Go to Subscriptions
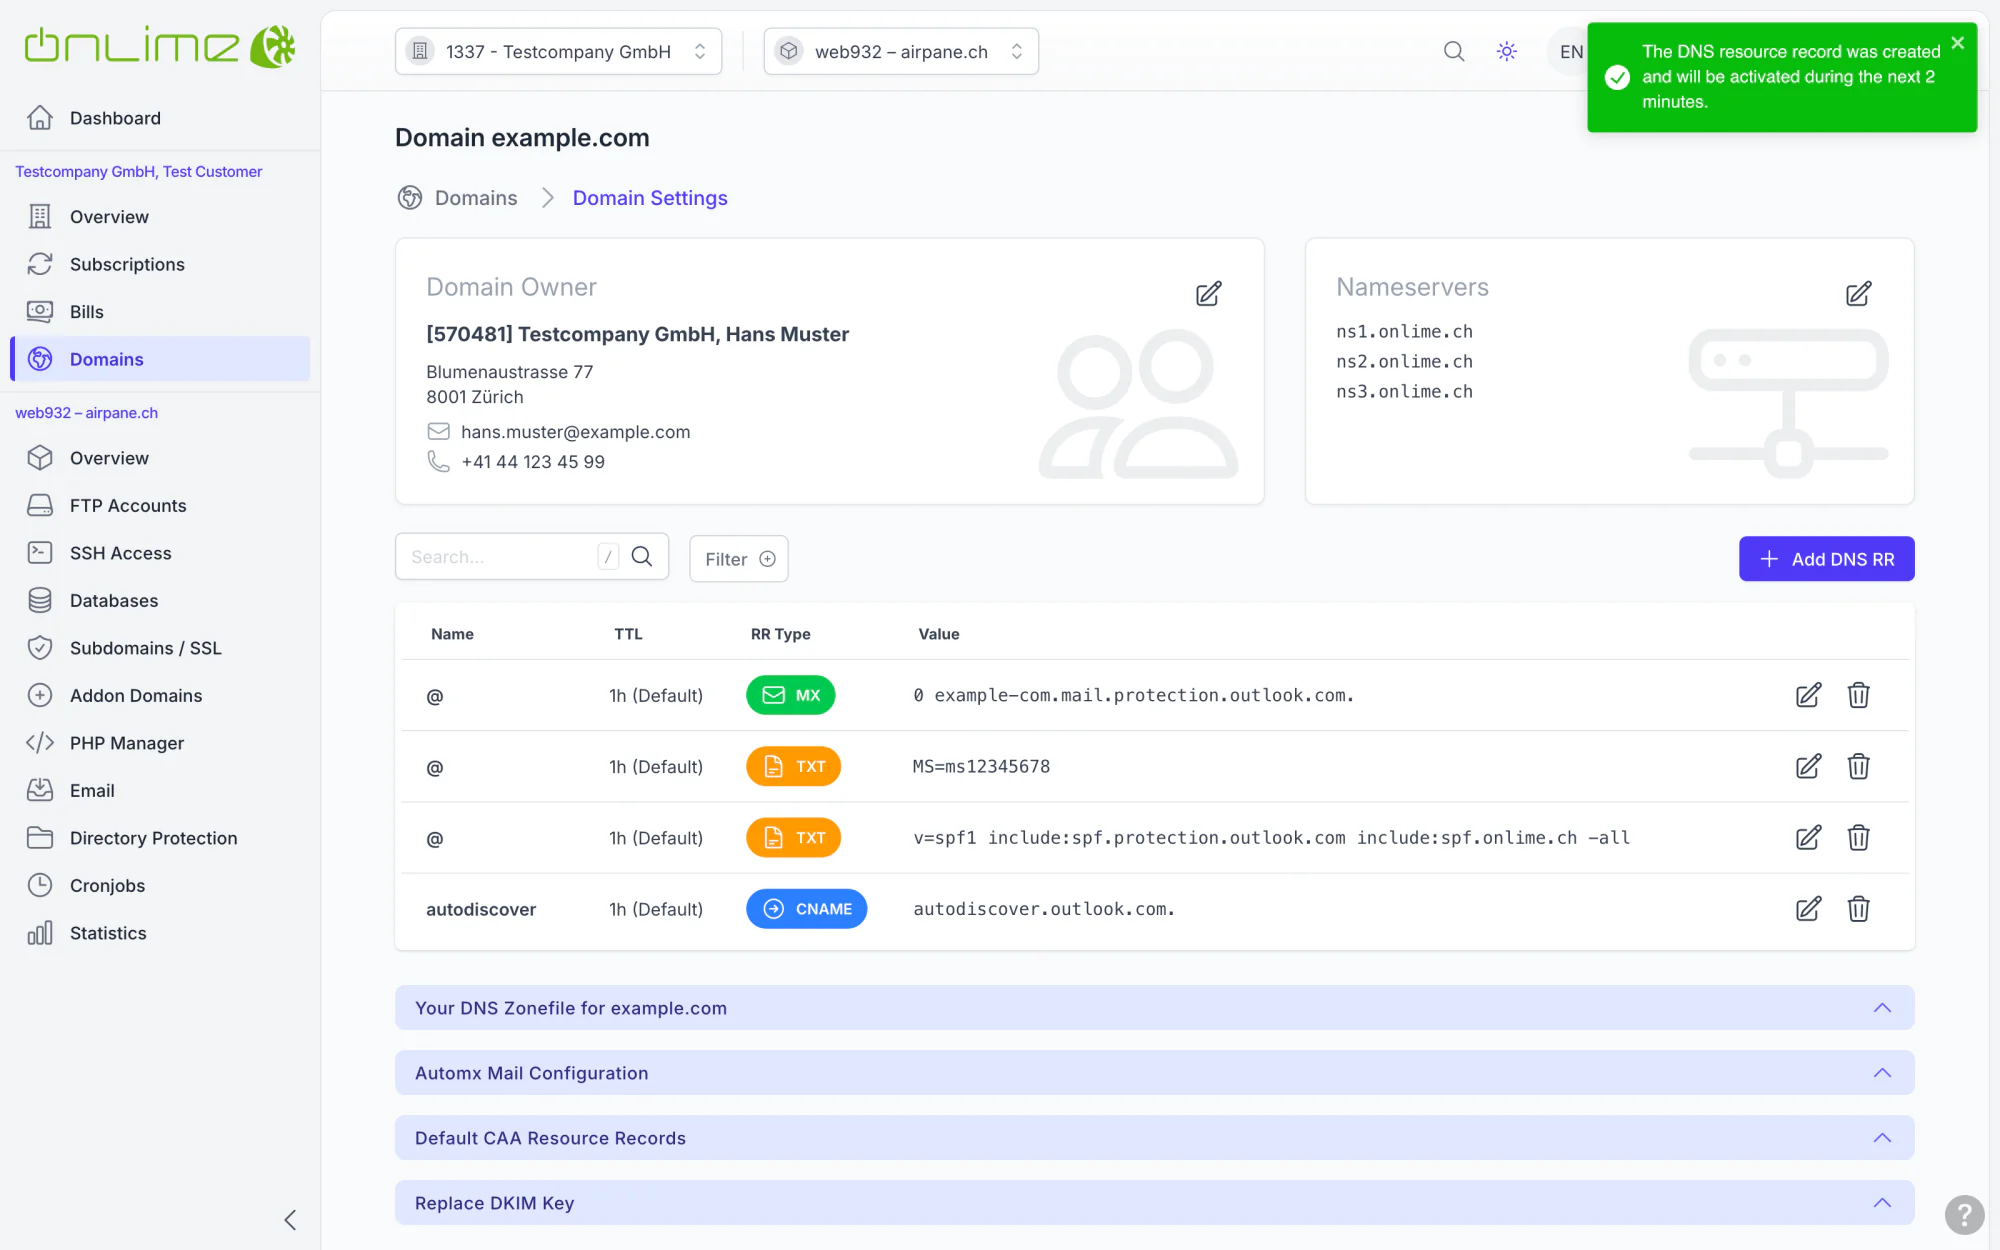 point(160,264)
